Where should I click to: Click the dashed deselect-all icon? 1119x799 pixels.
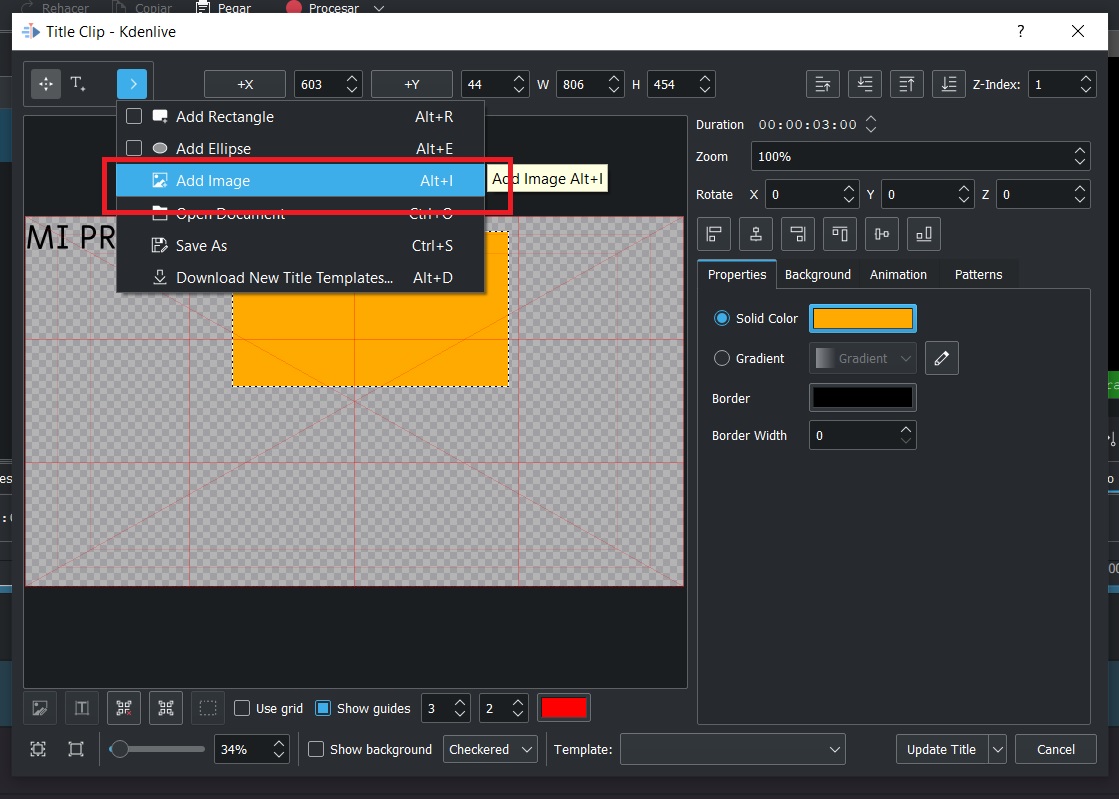[x=208, y=708]
